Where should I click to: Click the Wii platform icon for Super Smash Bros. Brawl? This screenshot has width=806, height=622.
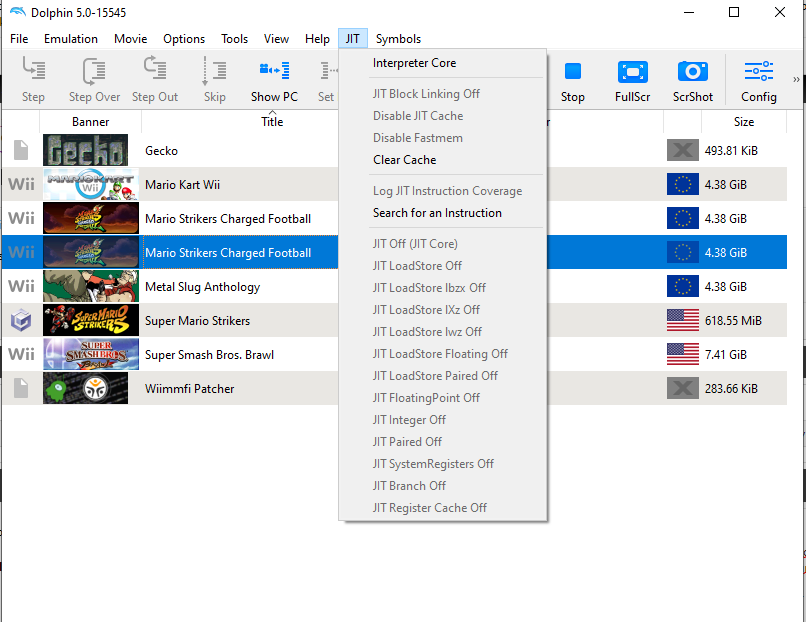pyautogui.click(x=21, y=354)
